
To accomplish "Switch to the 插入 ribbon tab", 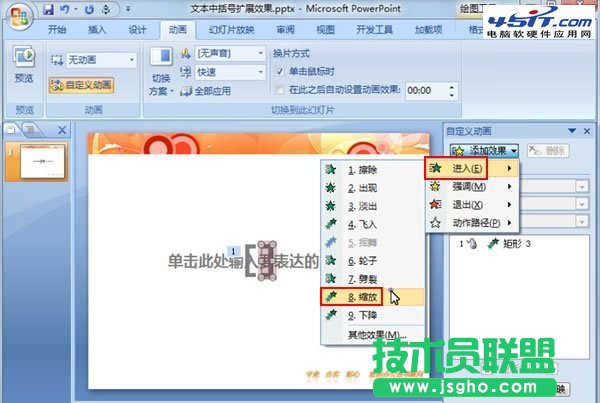I will click(x=97, y=29).
